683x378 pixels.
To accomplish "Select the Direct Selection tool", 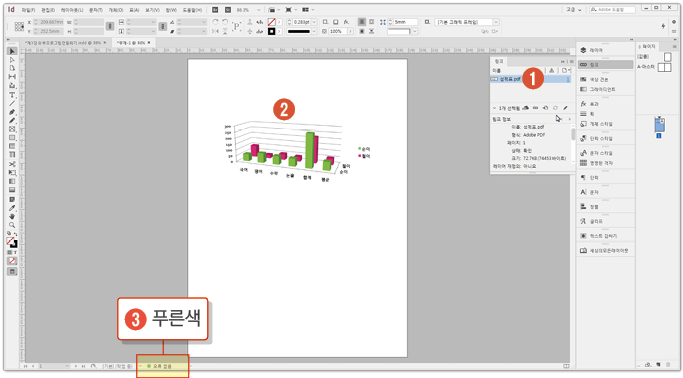I will 12,60.
